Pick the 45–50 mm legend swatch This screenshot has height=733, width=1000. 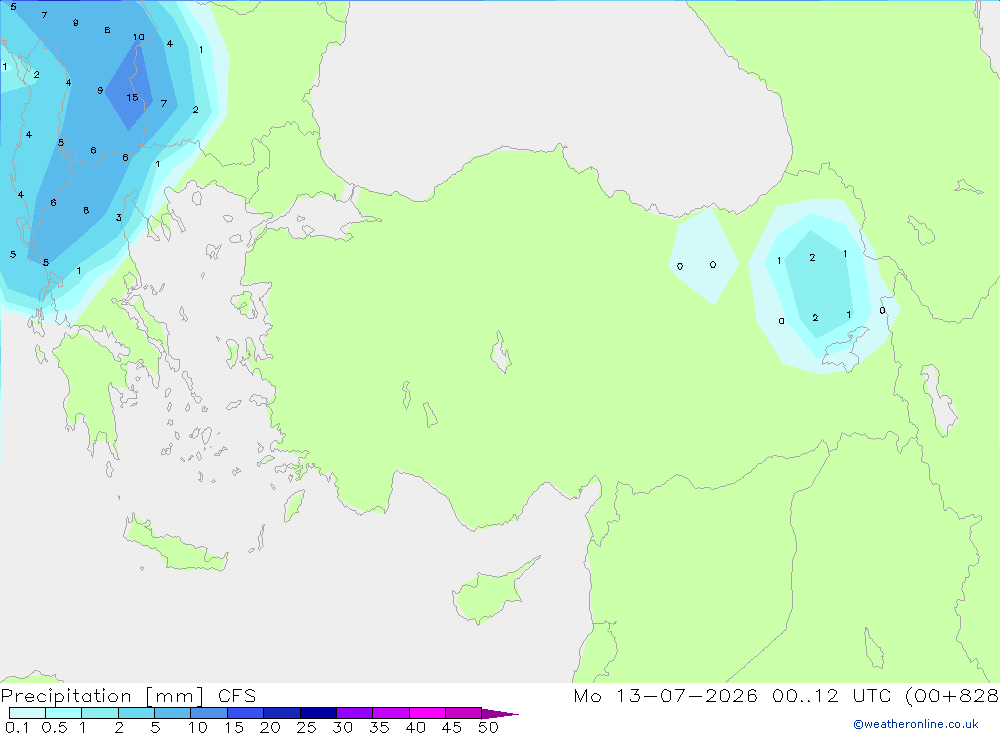coord(464,713)
